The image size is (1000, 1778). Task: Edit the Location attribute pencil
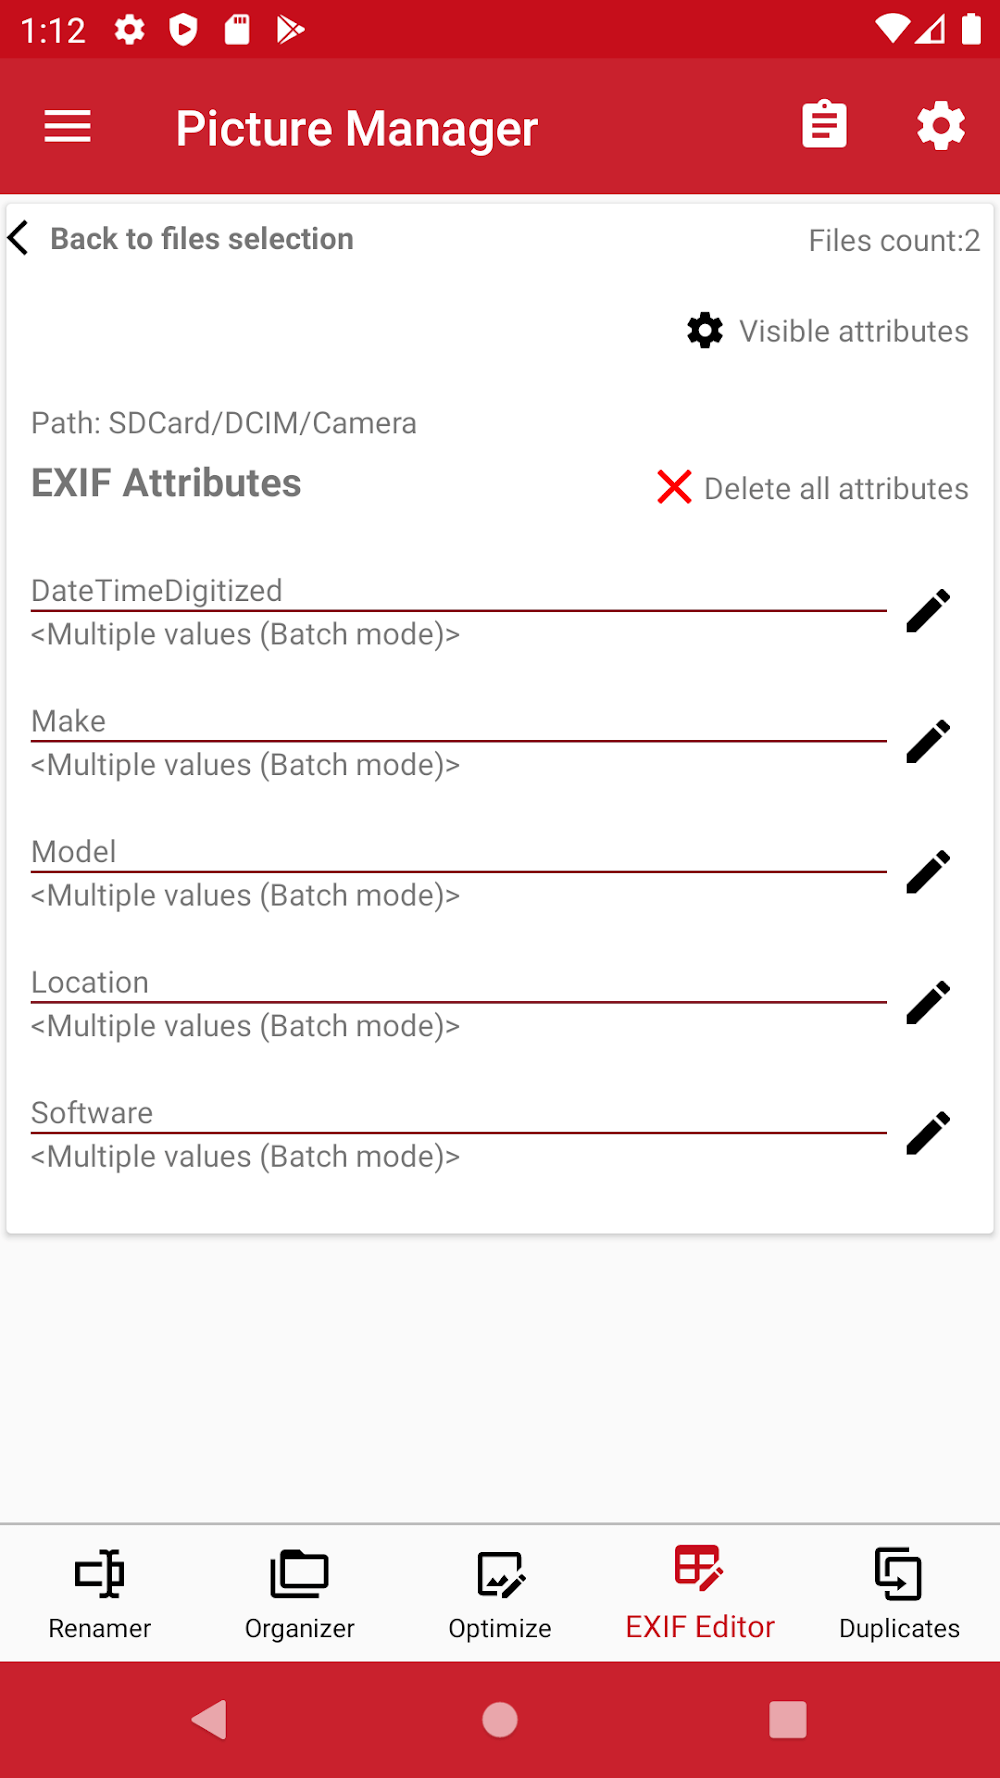(x=928, y=1003)
